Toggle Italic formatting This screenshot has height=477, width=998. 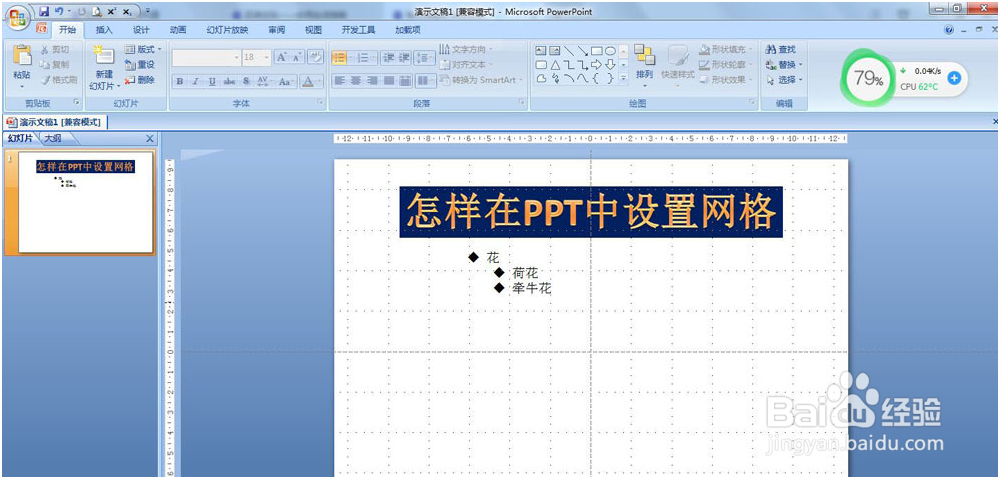[195, 81]
